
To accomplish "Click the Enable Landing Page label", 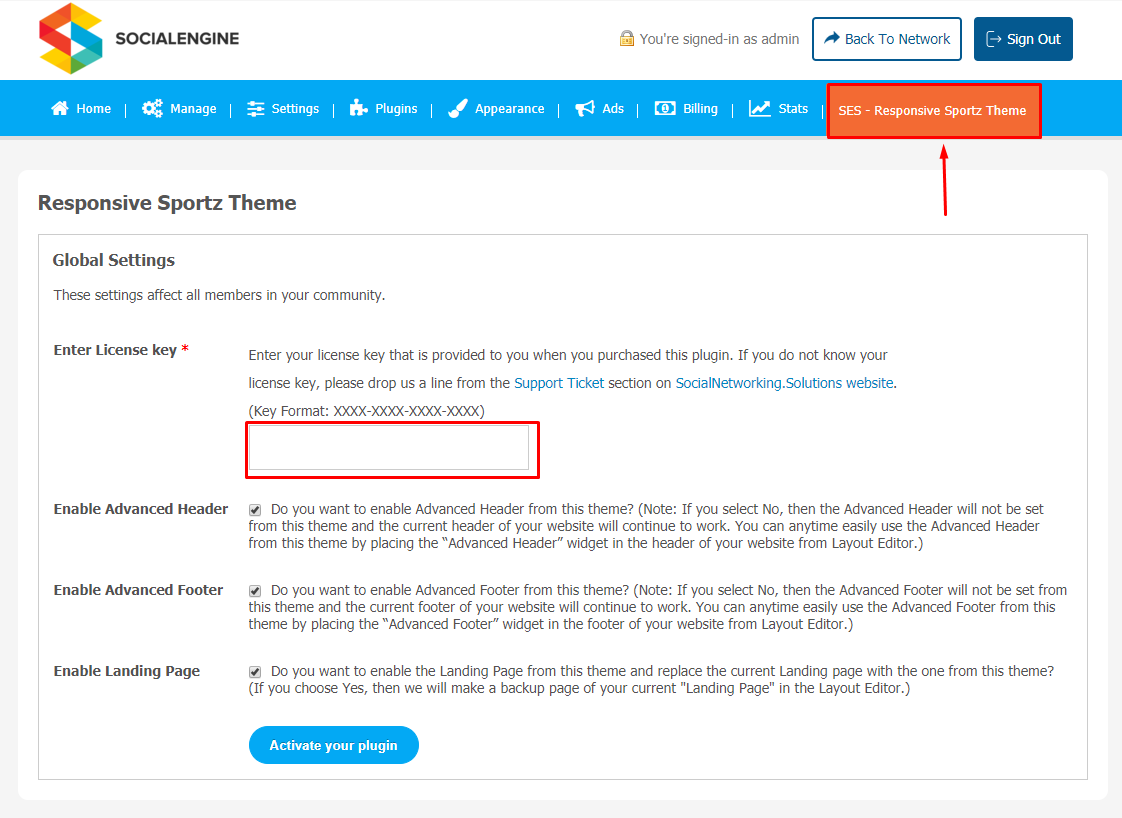I will point(127,671).
